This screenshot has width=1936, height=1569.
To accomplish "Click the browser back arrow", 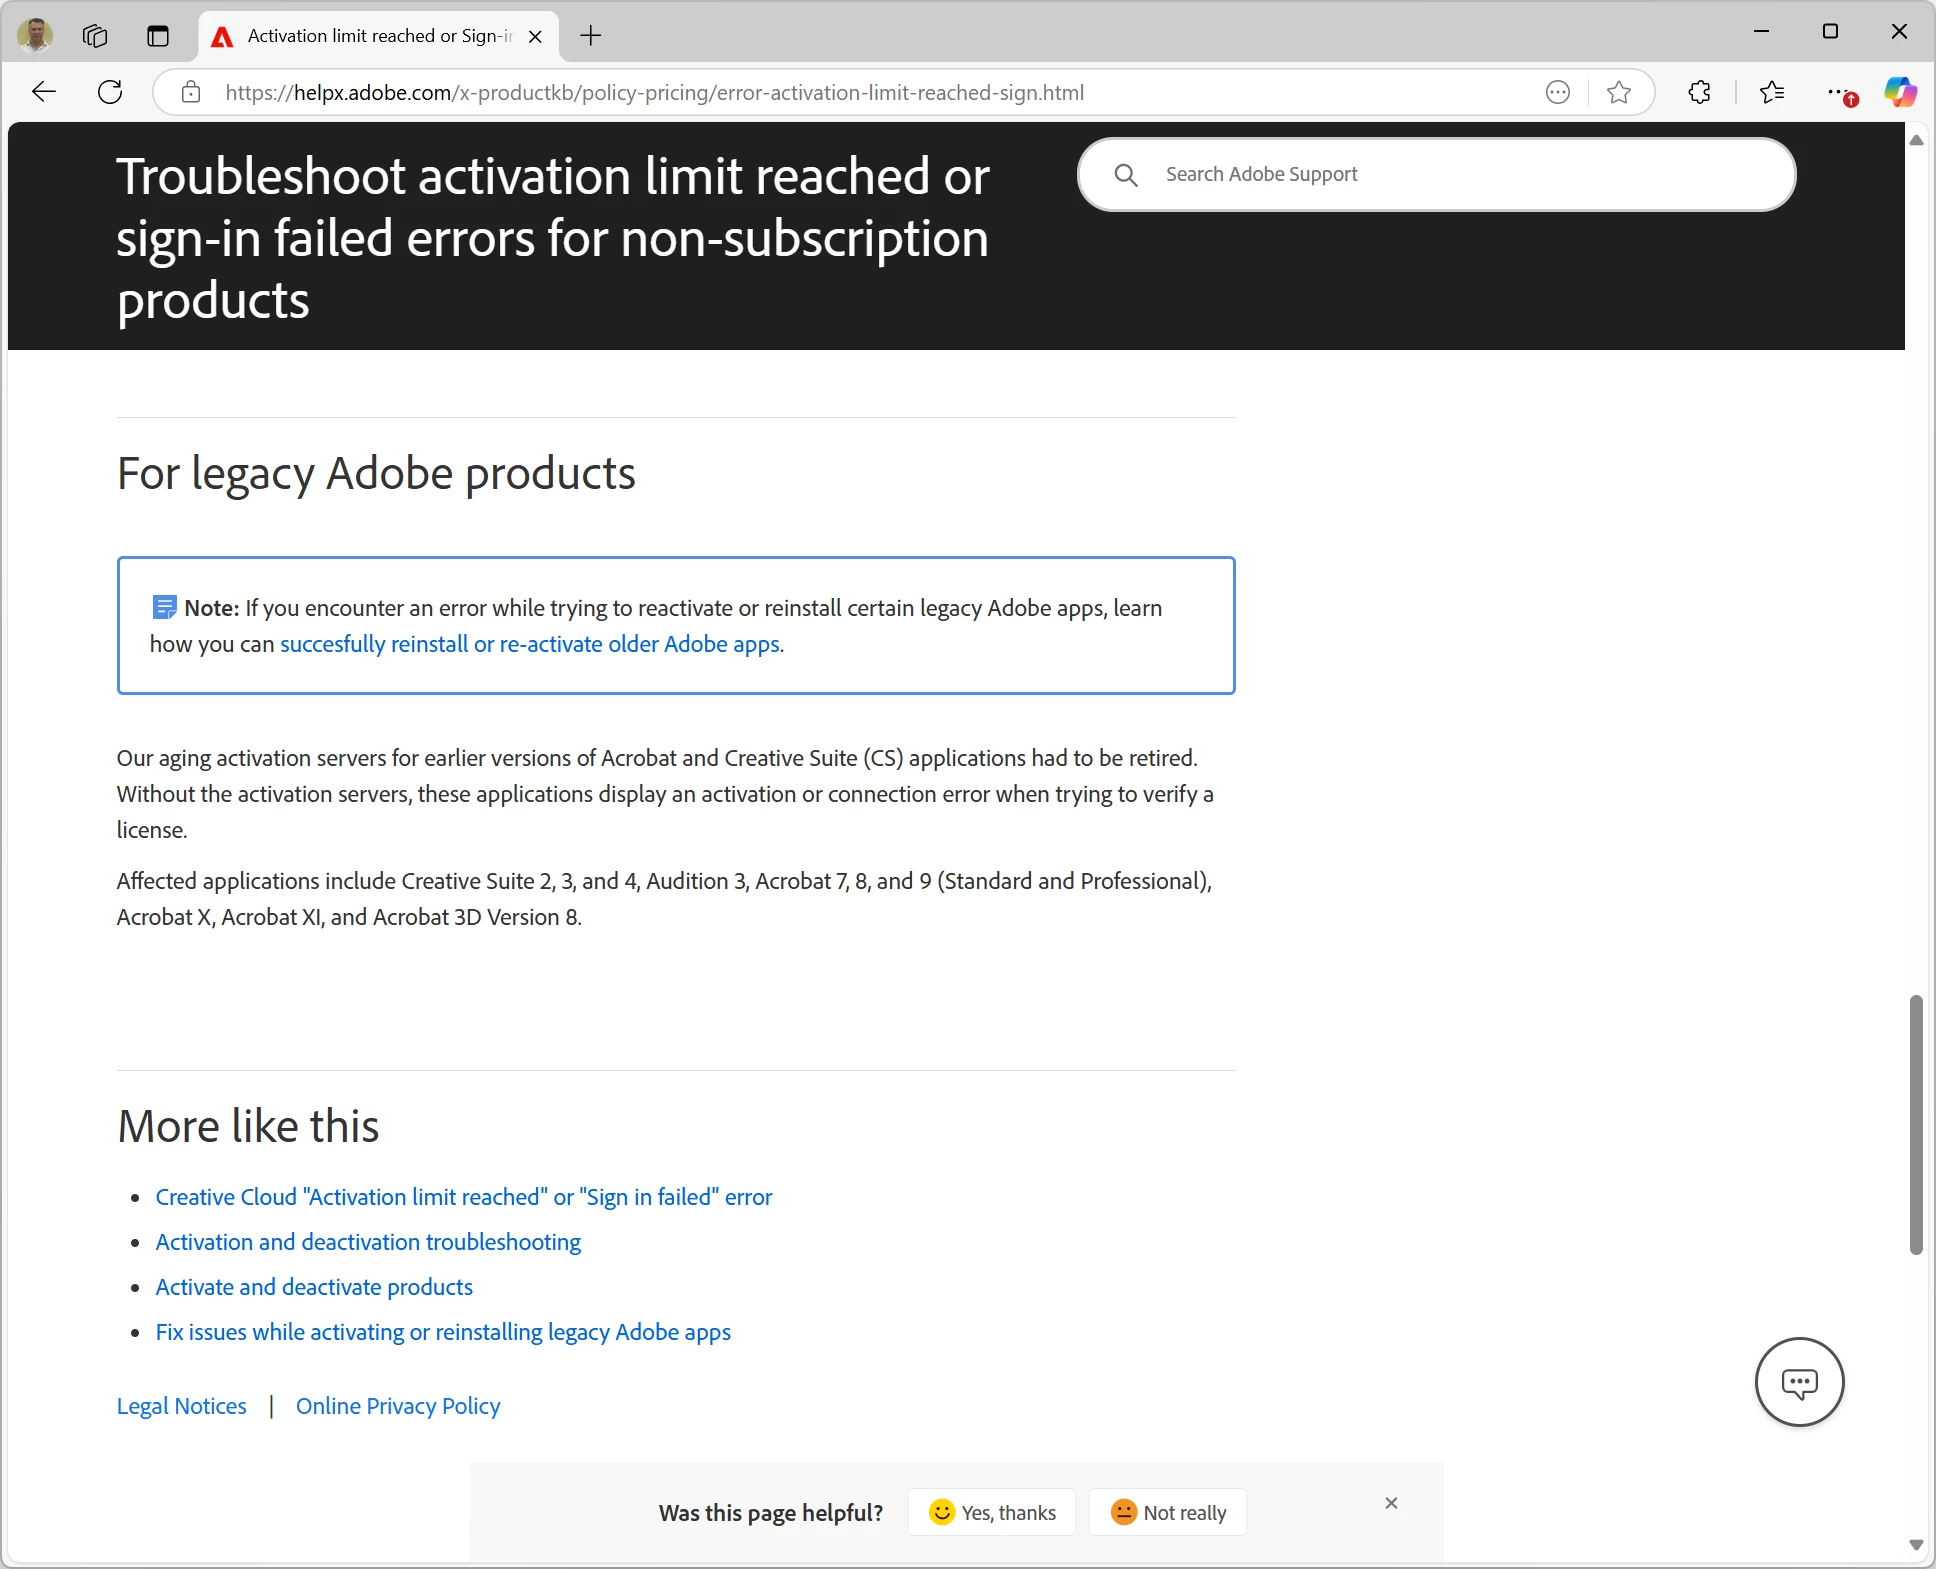I will point(44,92).
